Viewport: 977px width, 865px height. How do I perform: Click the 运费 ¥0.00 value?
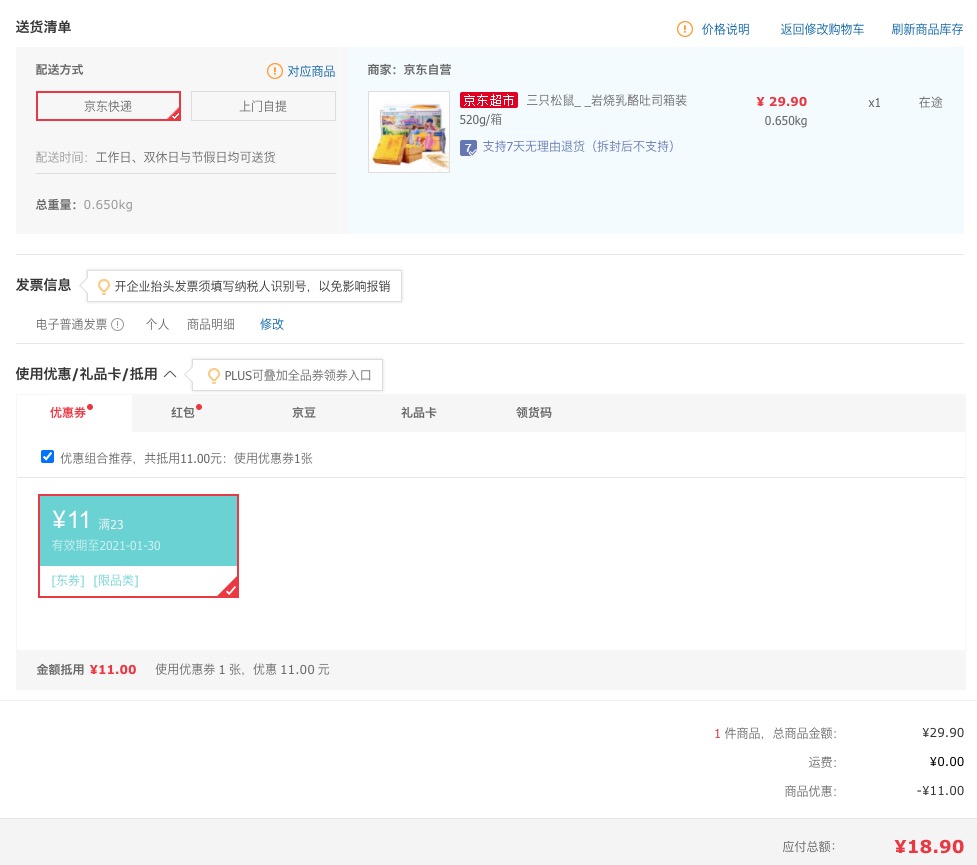(946, 762)
